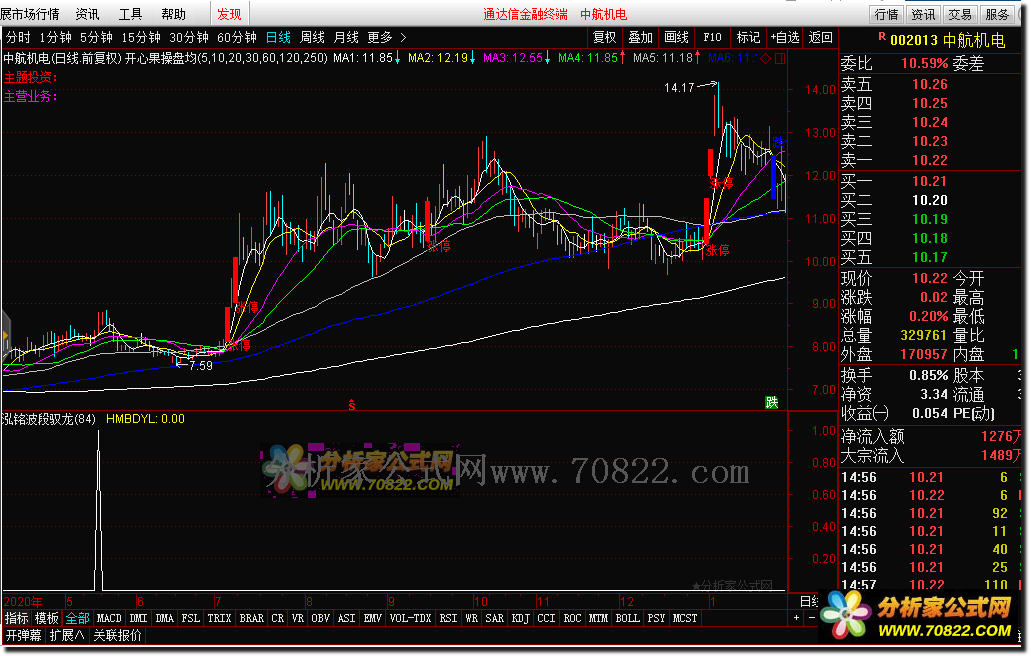
Task: Click the chevron arrow after 更多
Action: pyautogui.click(x=403, y=38)
